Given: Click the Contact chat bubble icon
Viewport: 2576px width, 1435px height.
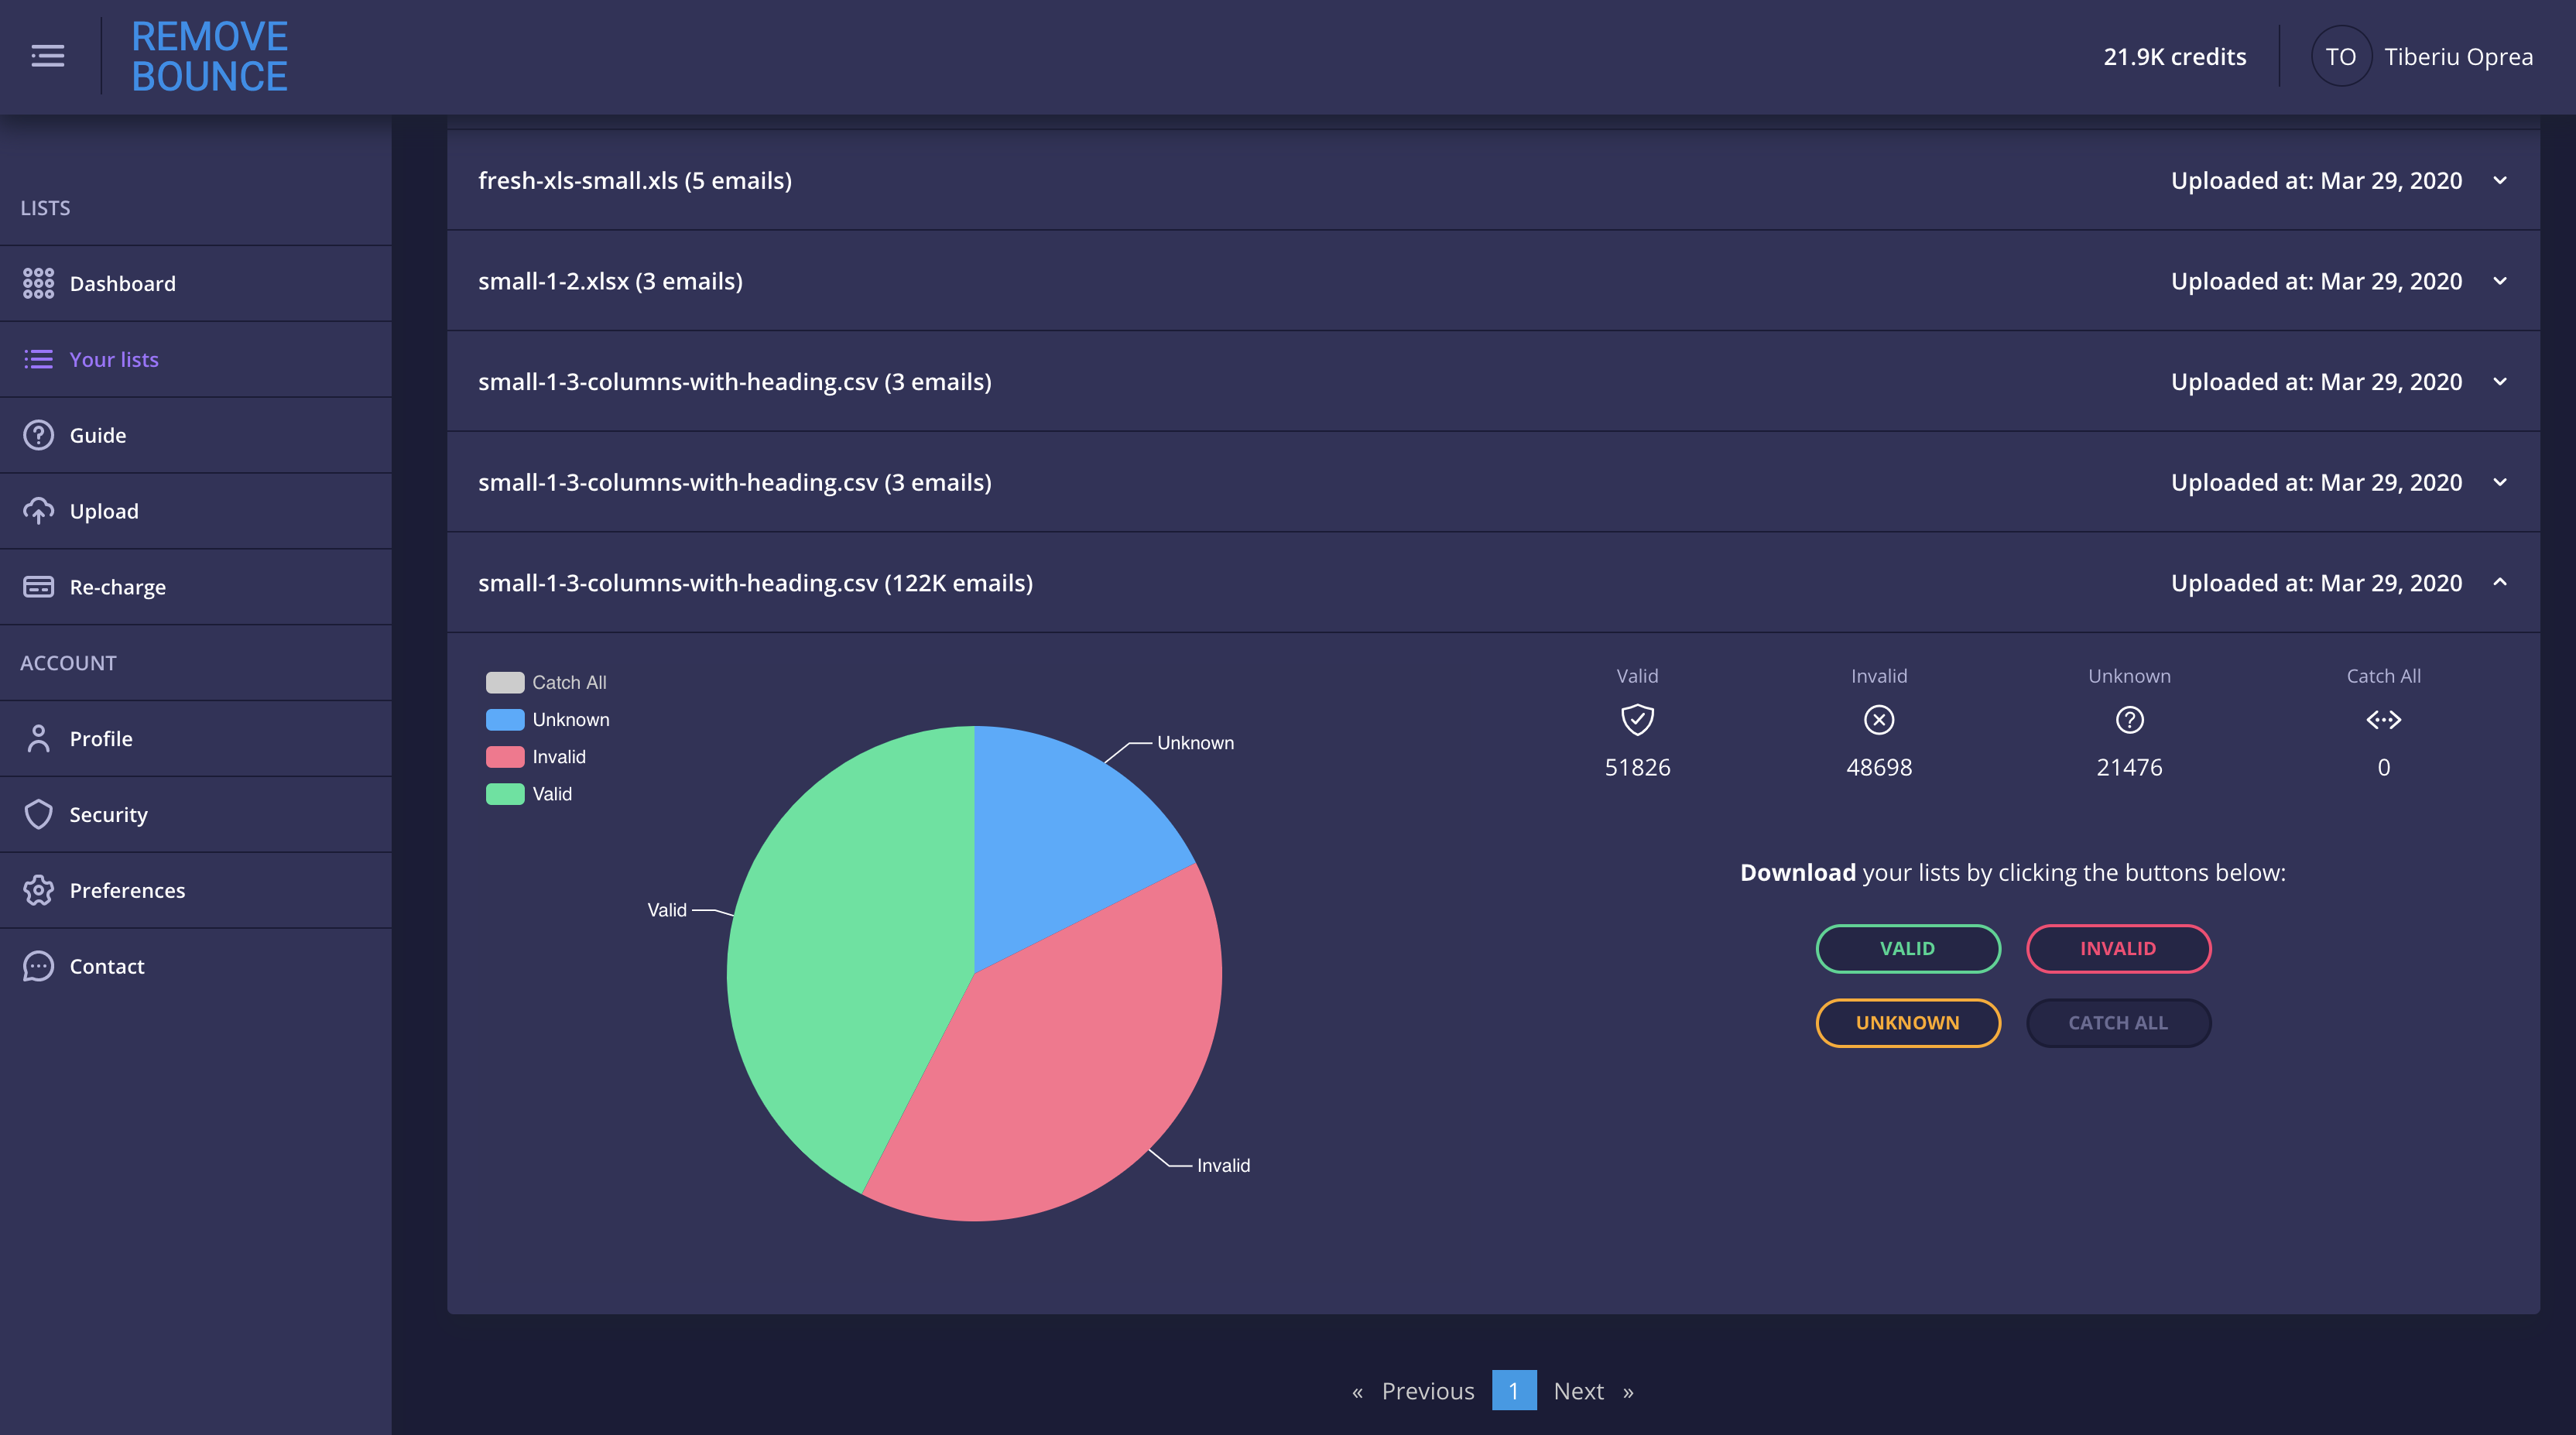Looking at the screenshot, I should pyautogui.click(x=38, y=966).
